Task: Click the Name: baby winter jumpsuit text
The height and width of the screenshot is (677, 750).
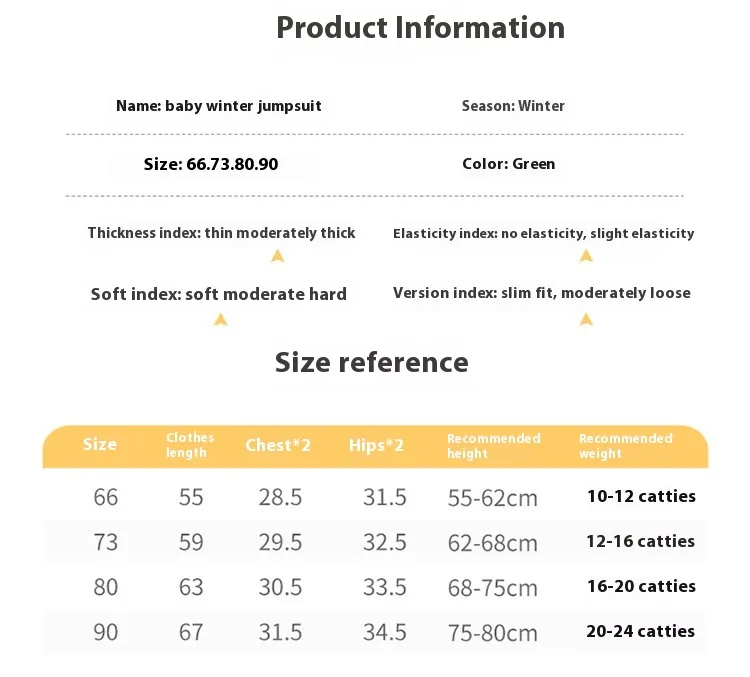Action: [219, 106]
